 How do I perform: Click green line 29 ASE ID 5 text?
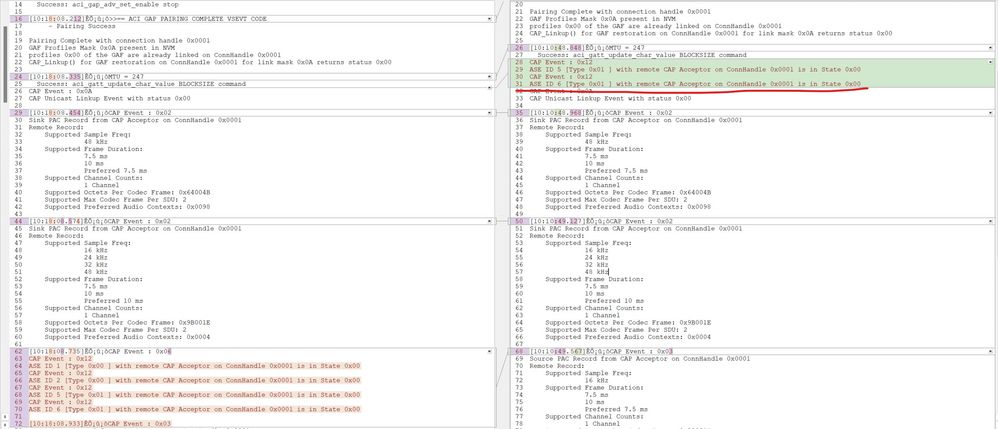point(695,69)
